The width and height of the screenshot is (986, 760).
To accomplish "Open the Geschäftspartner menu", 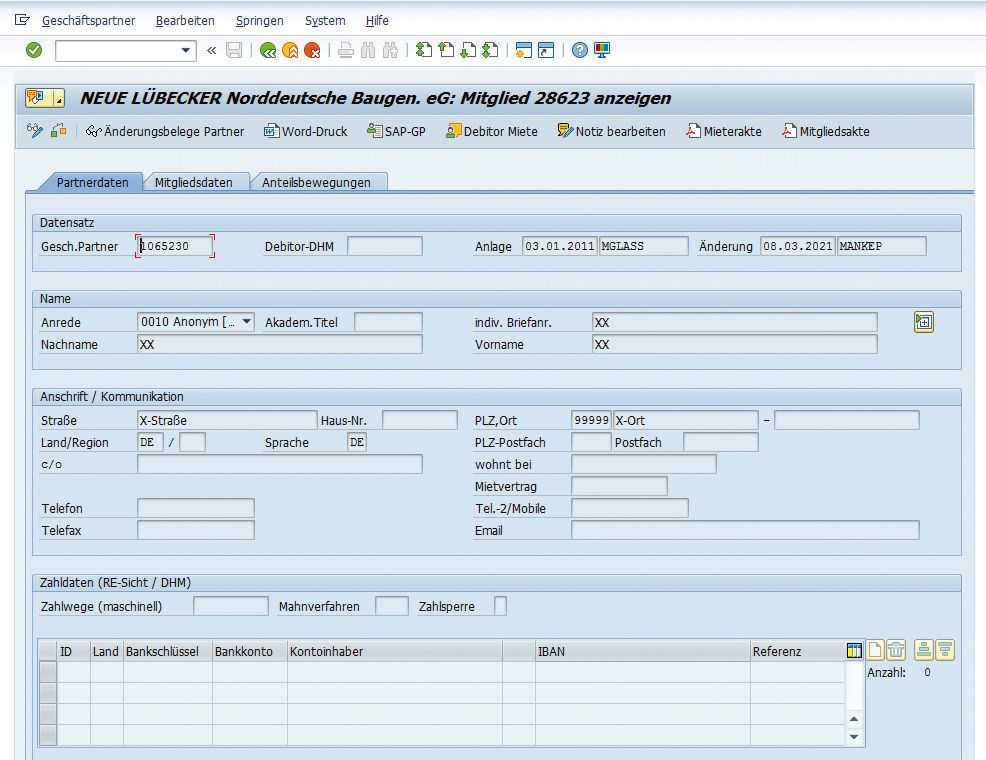I will point(91,20).
